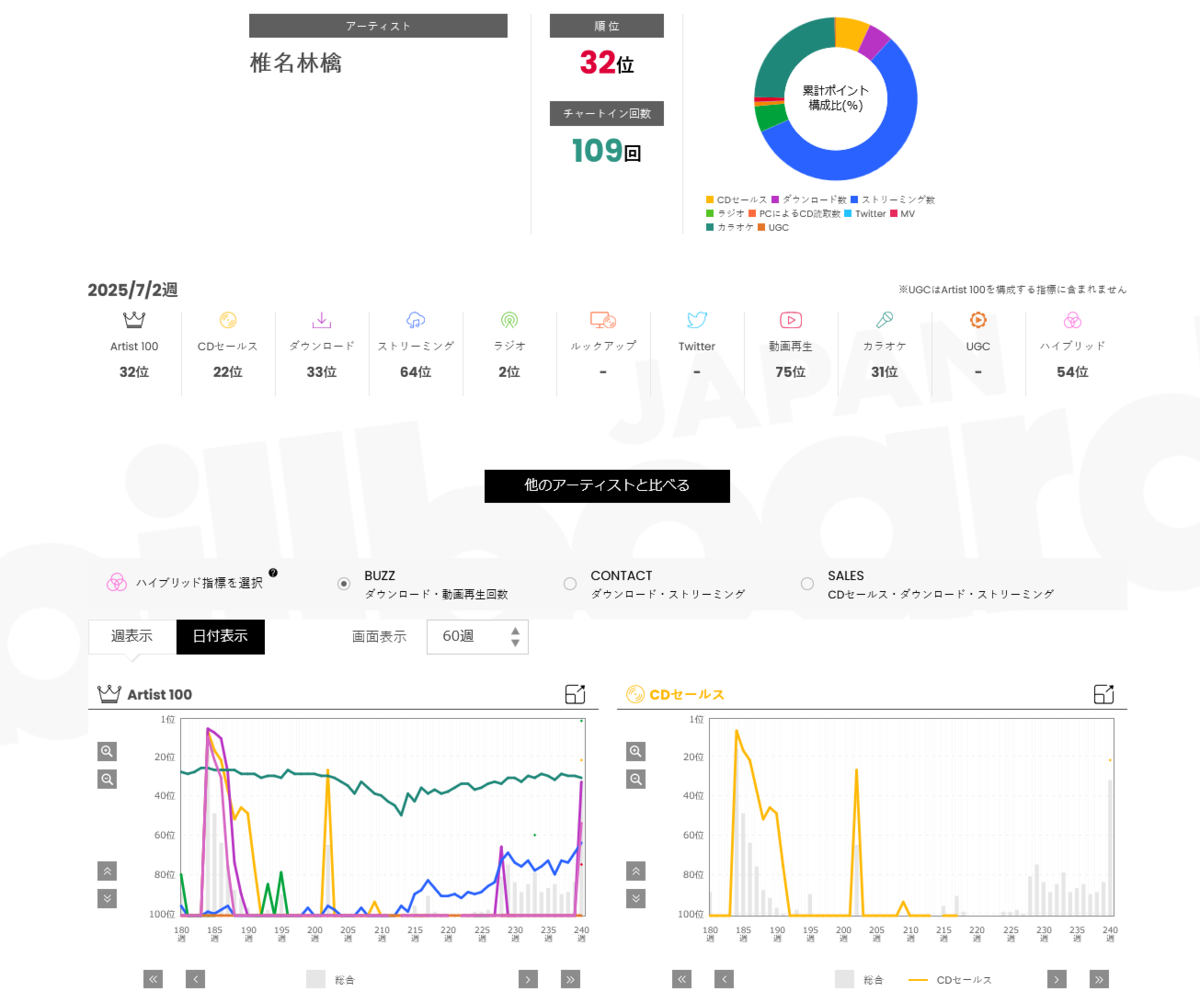Click the ラジオ antenna icon in metrics row
Image resolution: width=1200 pixels, height=991 pixels.
[509, 320]
